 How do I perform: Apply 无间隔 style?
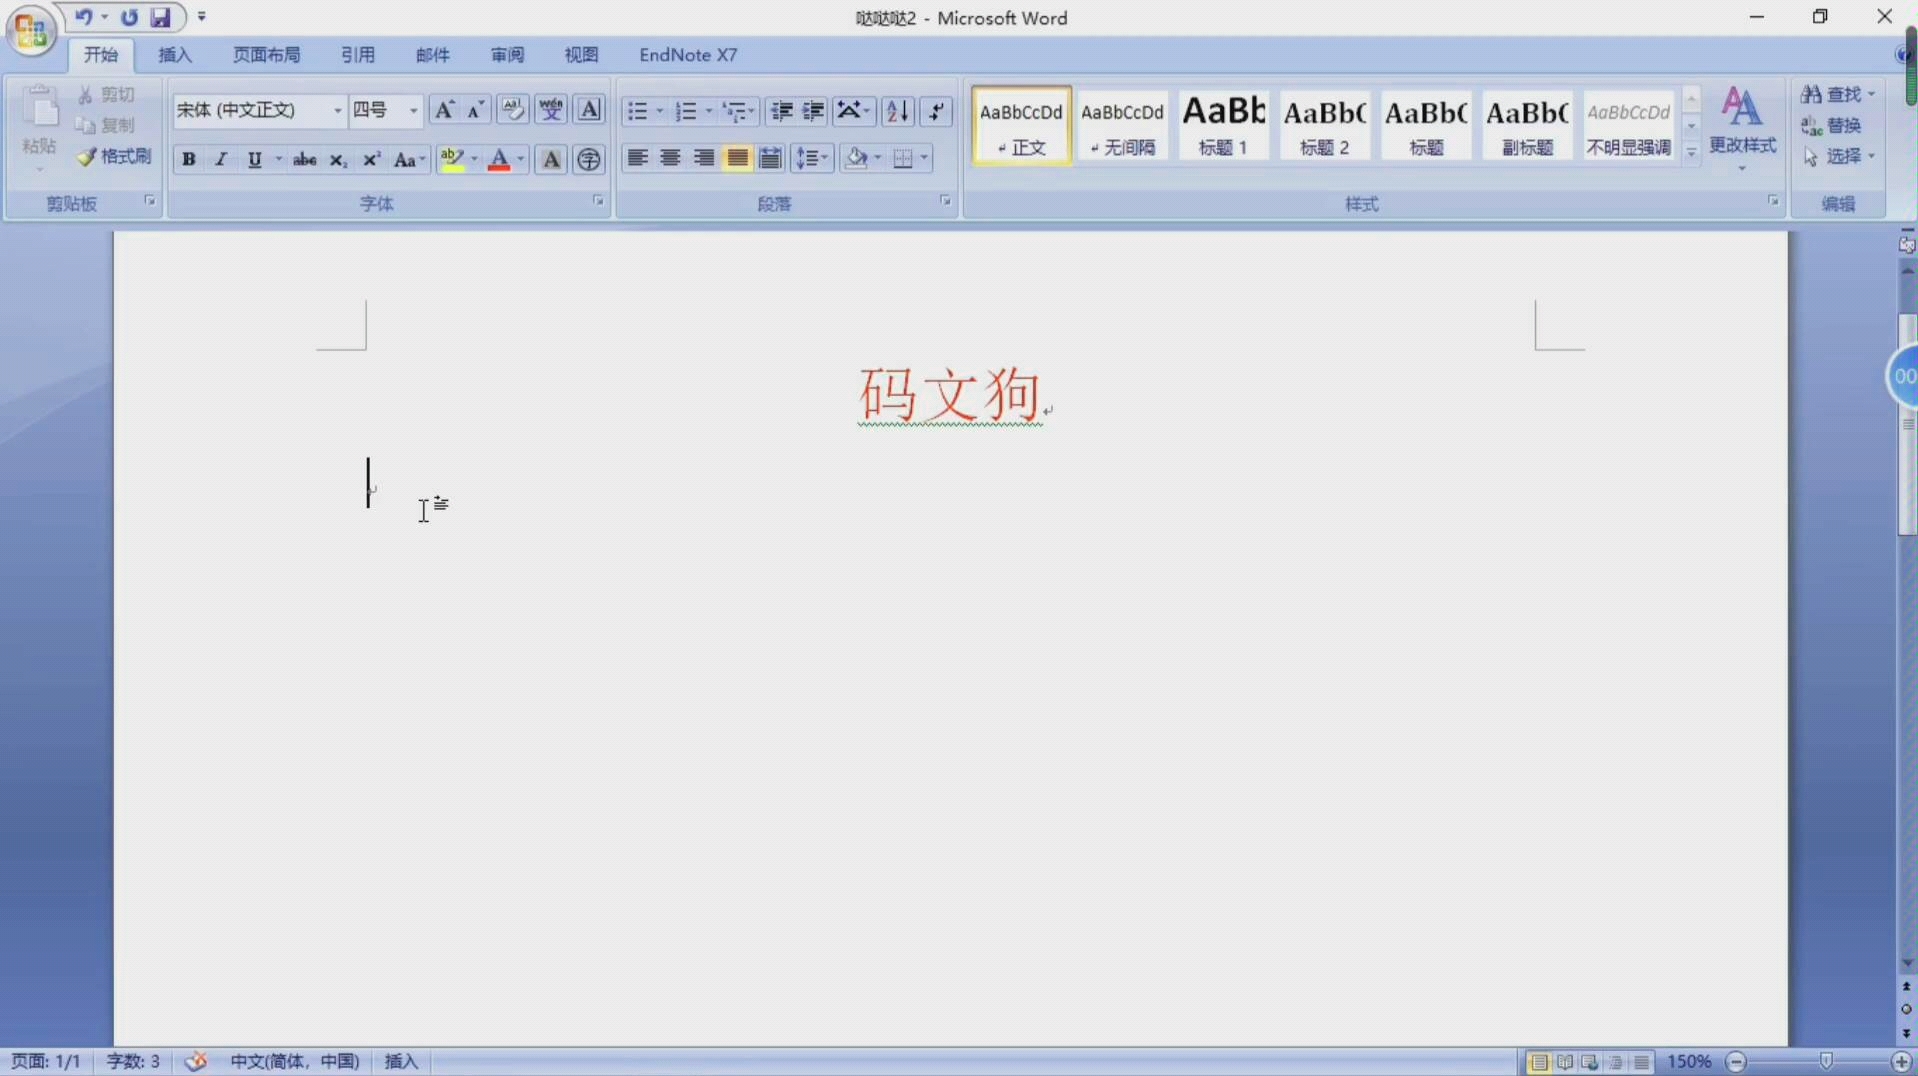(1122, 125)
